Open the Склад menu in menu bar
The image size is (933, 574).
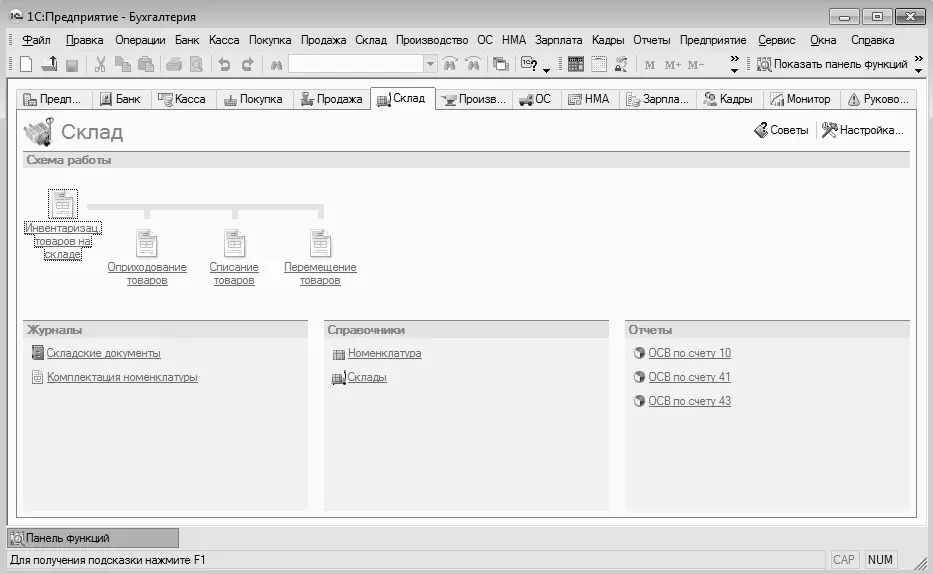pos(370,40)
